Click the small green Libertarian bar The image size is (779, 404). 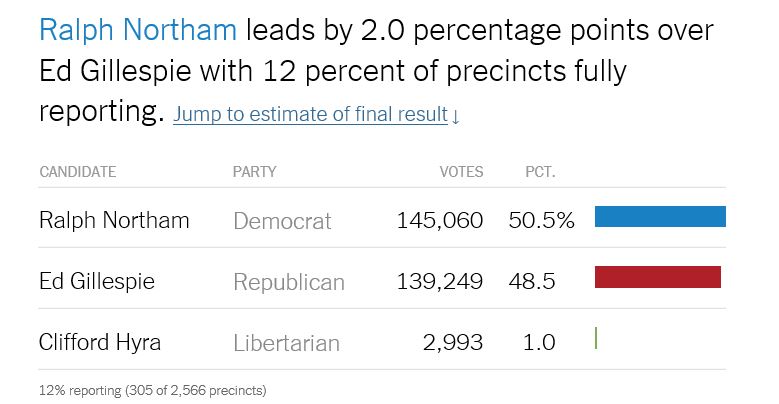596,338
